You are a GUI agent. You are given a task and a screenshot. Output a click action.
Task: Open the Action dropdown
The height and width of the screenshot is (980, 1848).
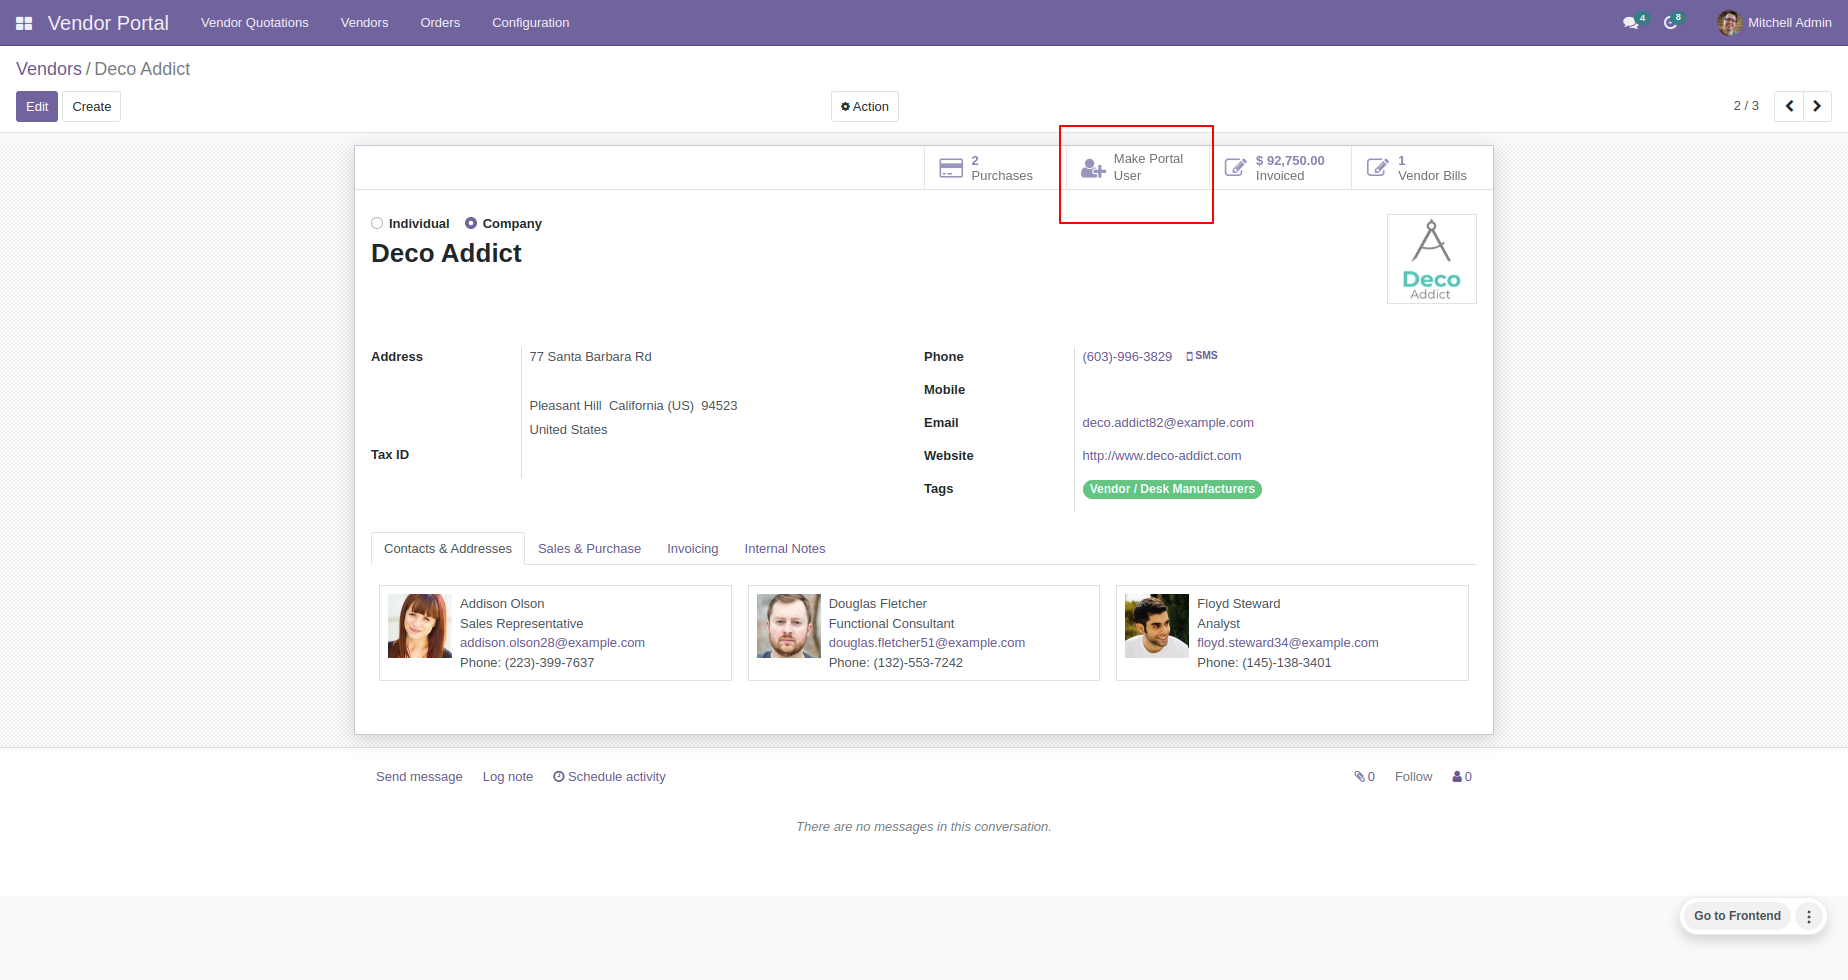click(865, 107)
